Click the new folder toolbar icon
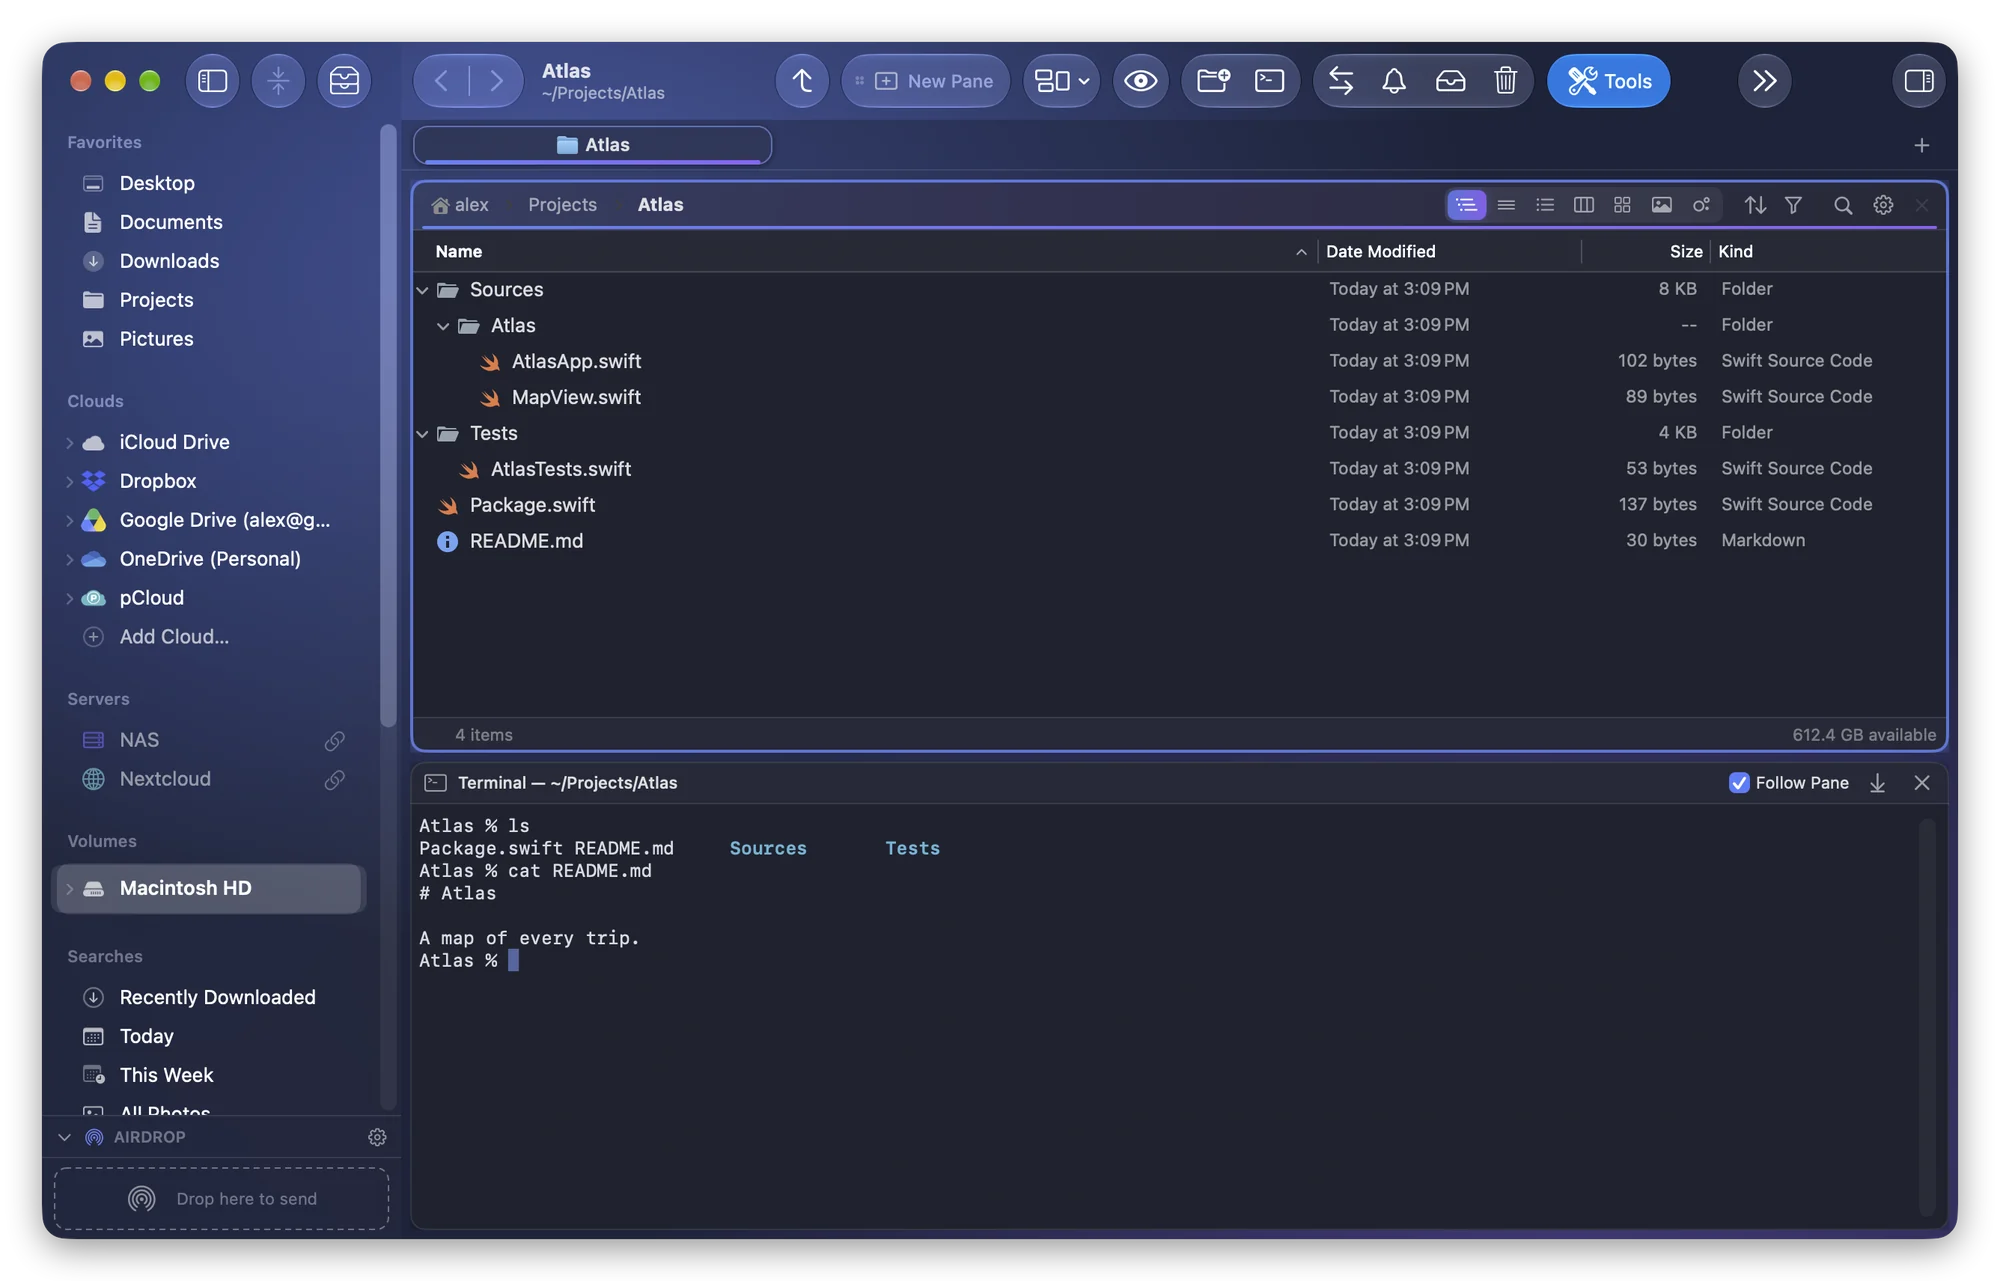The width and height of the screenshot is (2000, 1281). (1213, 81)
